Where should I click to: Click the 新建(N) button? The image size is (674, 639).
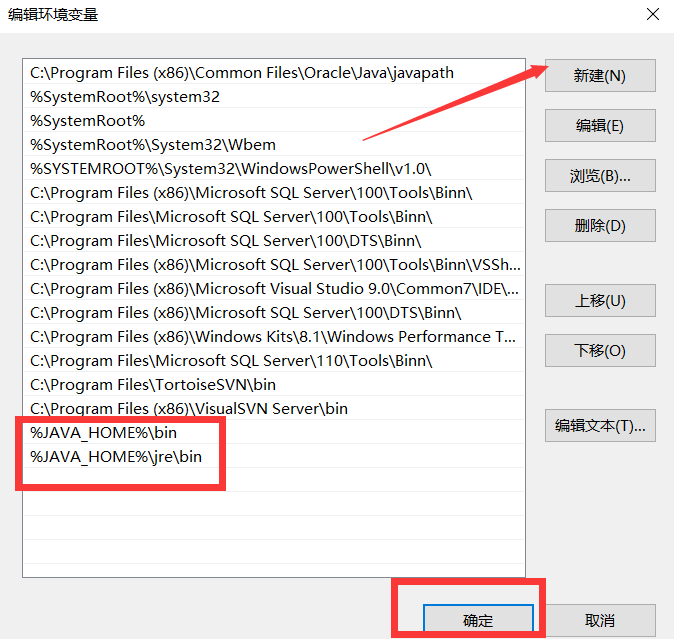[600, 76]
